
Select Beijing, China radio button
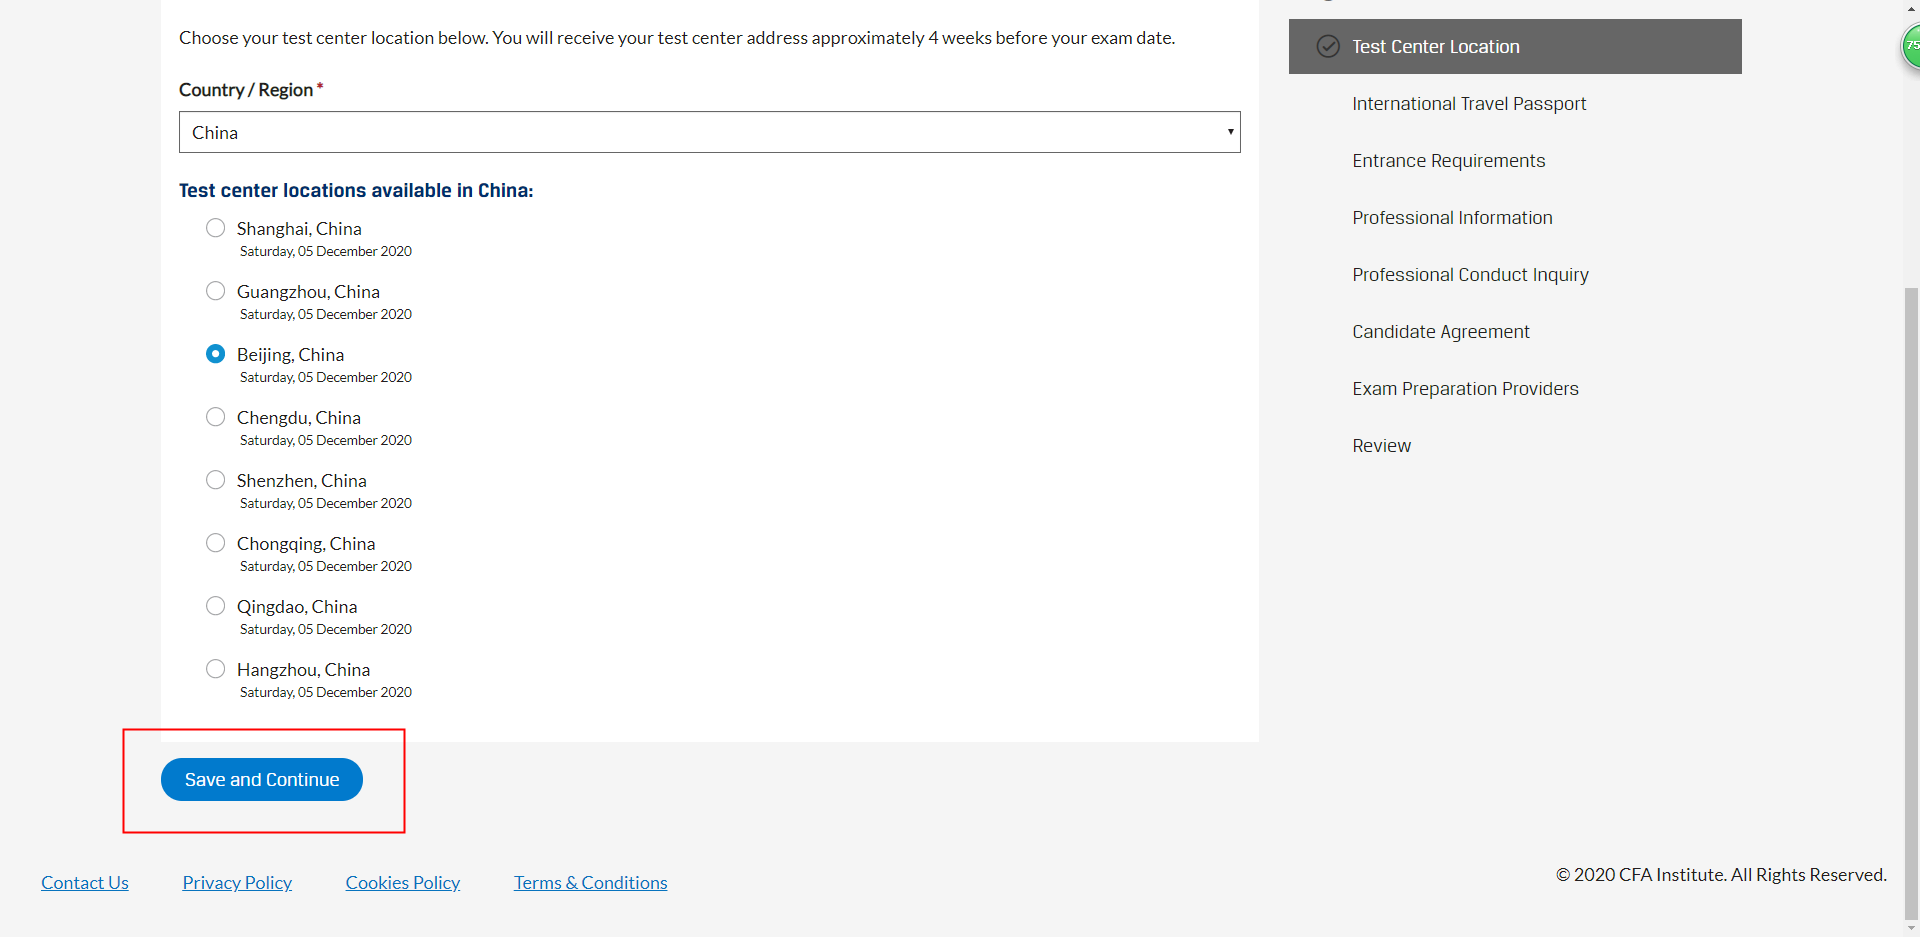coord(215,354)
